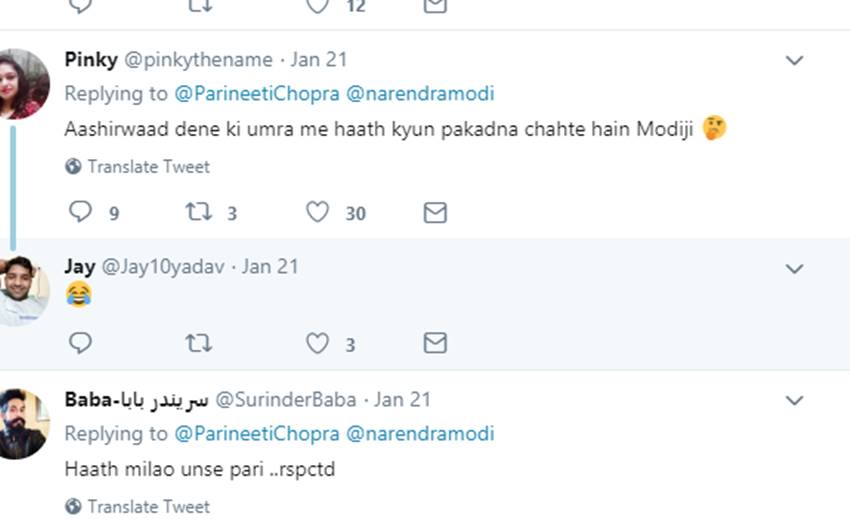
Task: Expand options chevron on Jay's tweet
Action: [794, 269]
